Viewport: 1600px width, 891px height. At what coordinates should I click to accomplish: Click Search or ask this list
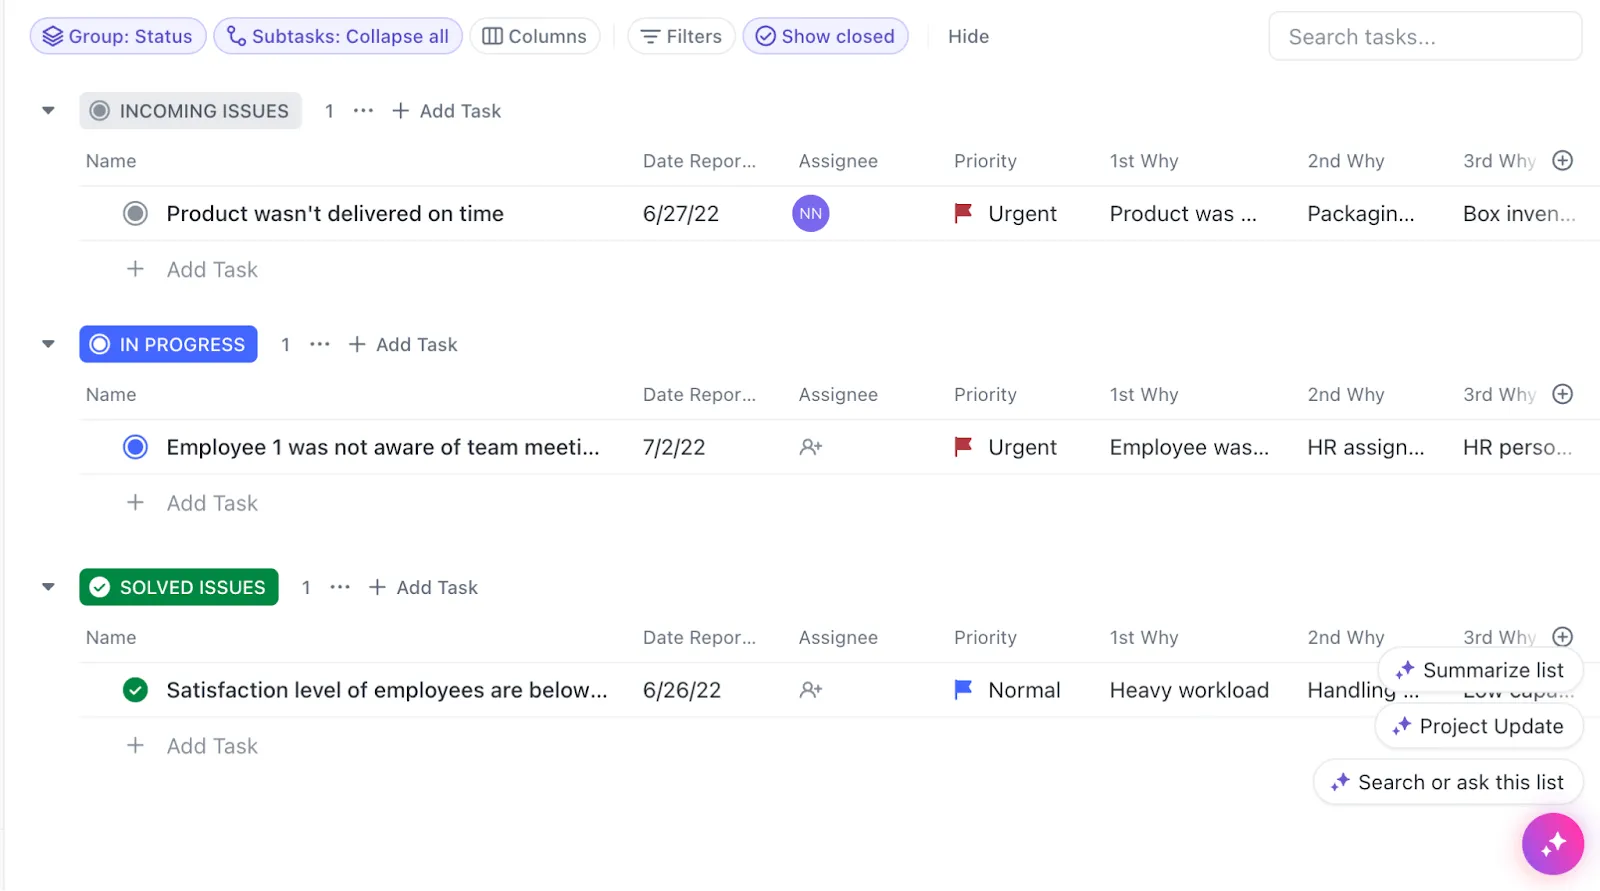coord(1448,782)
